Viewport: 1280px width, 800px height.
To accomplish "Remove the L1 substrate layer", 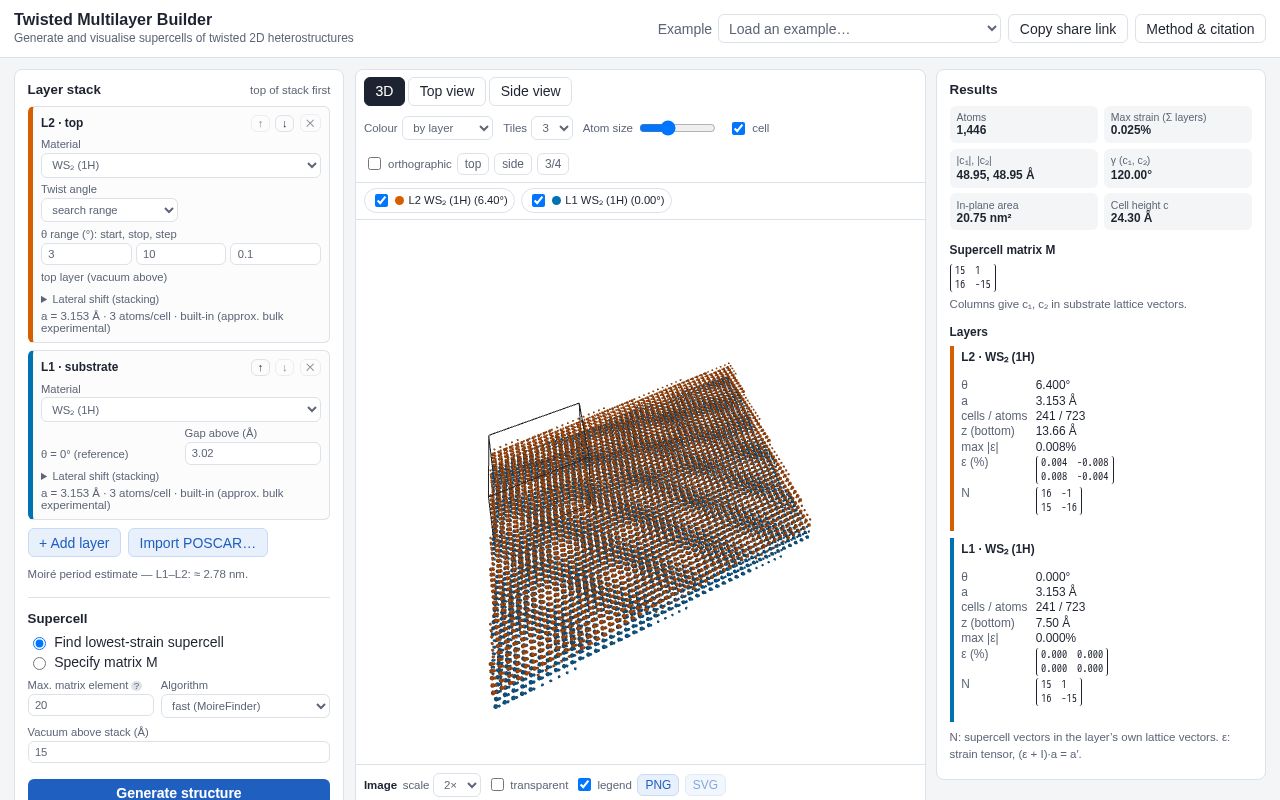I will click(310, 367).
